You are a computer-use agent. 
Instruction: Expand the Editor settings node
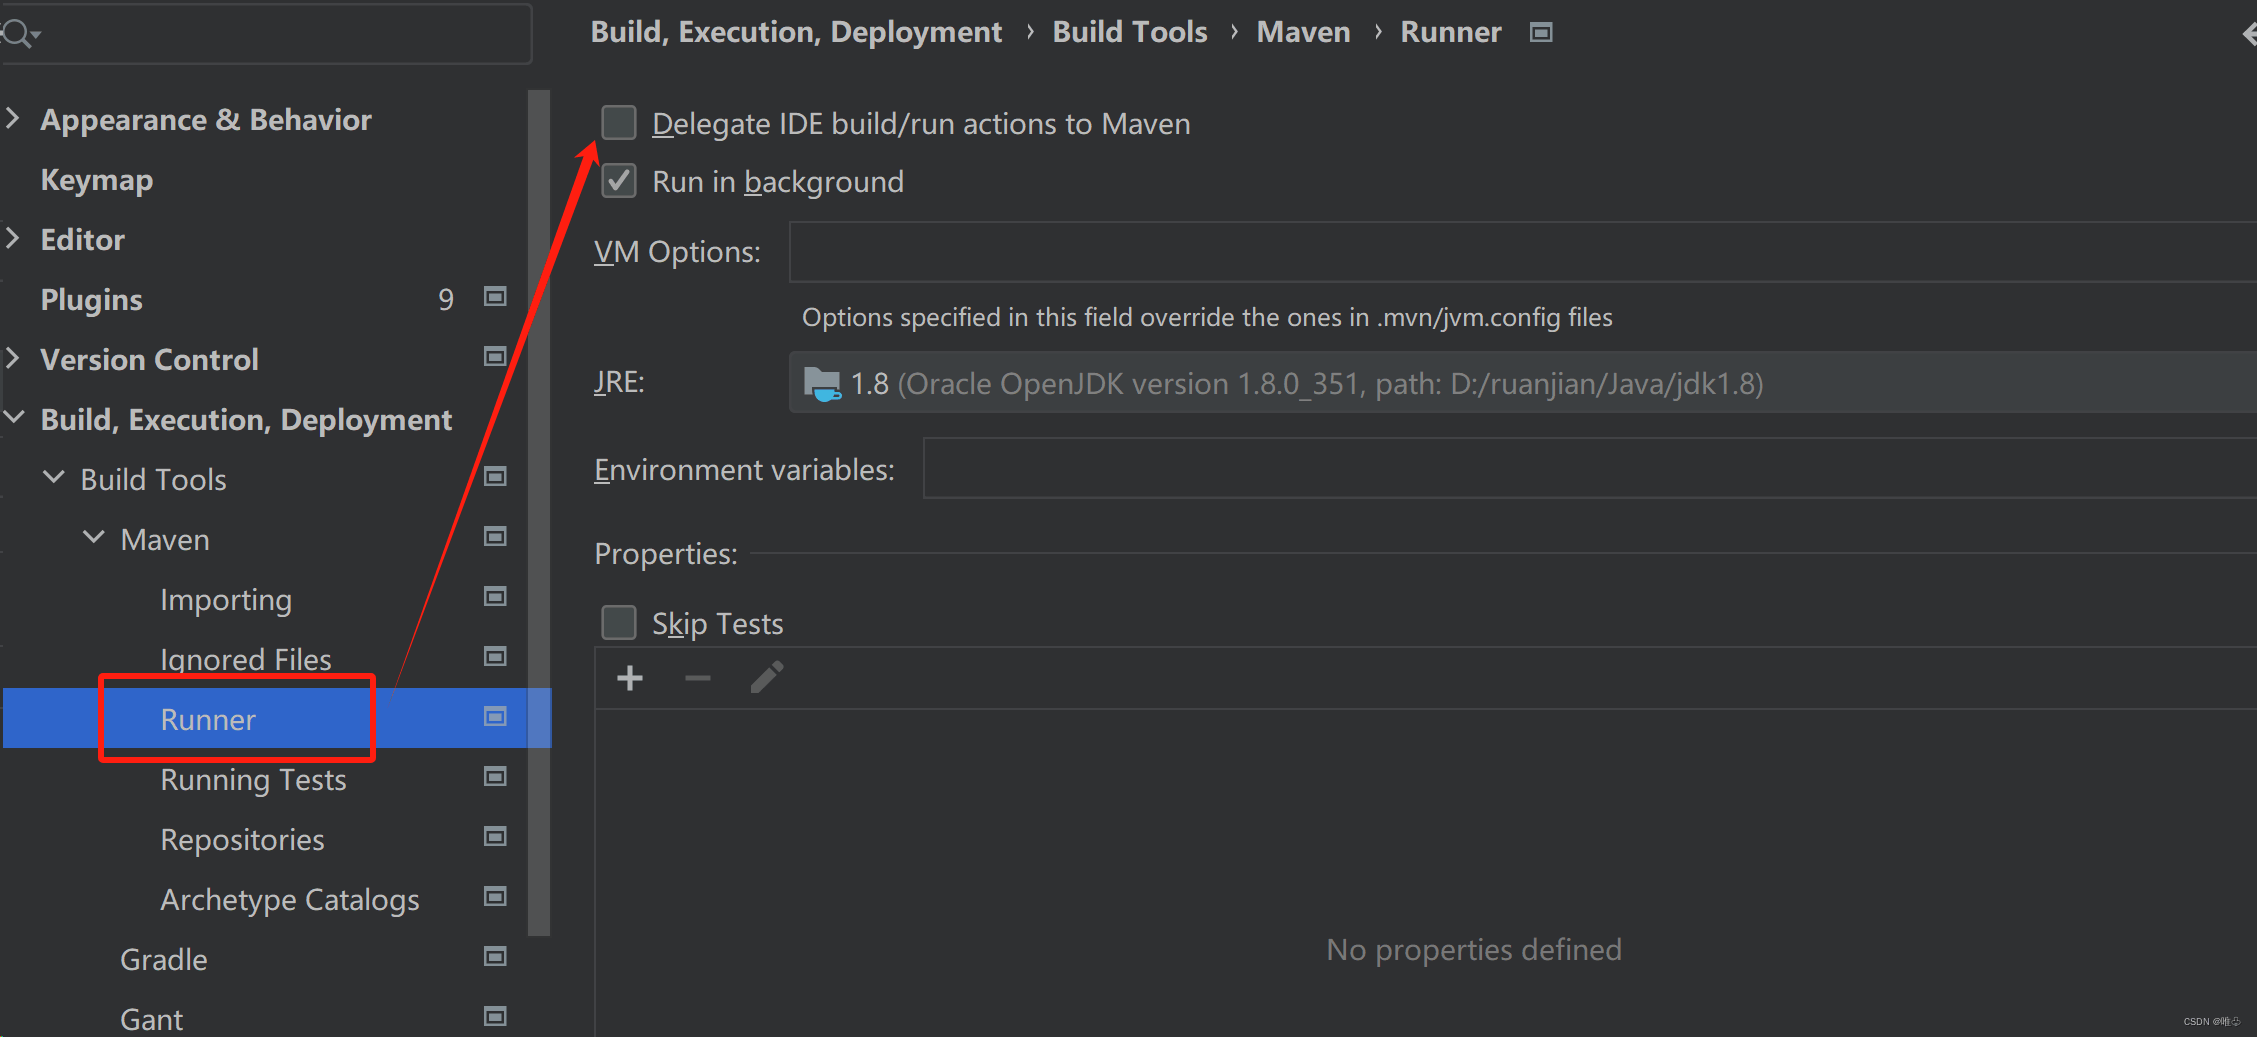(13, 239)
